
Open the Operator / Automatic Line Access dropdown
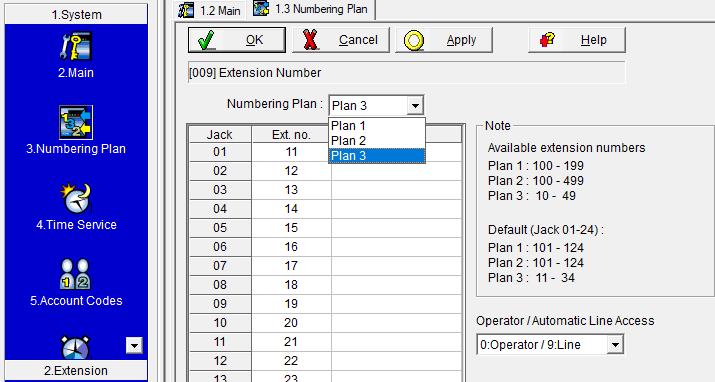615,345
